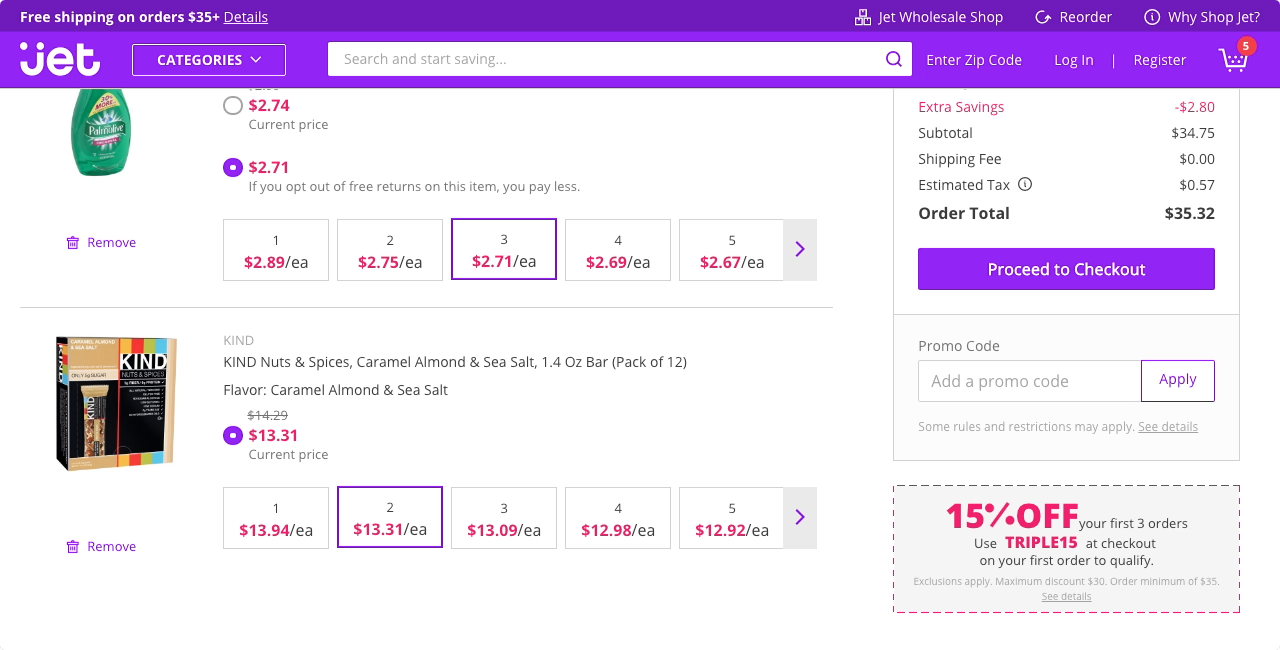The width and height of the screenshot is (1280, 650).
Task: Click the trash icon for the Palmolive item
Action: (73, 242)
